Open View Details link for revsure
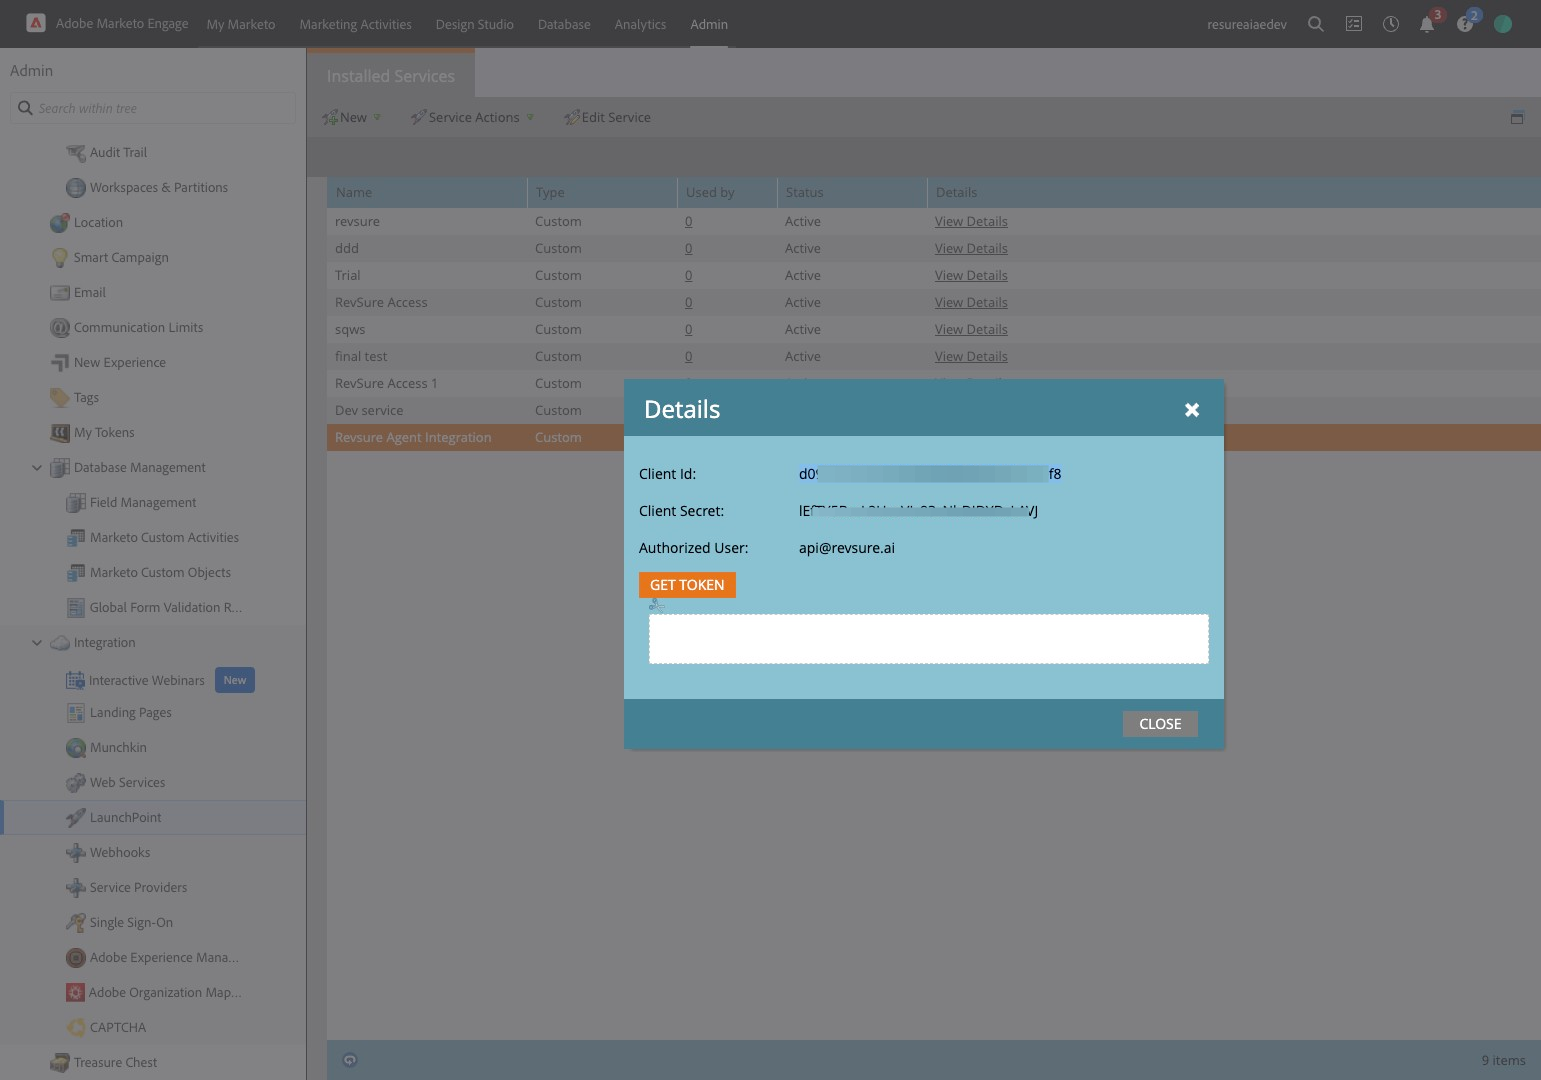The height and width of the screenshot is (1080, 1541). (971, 221)
